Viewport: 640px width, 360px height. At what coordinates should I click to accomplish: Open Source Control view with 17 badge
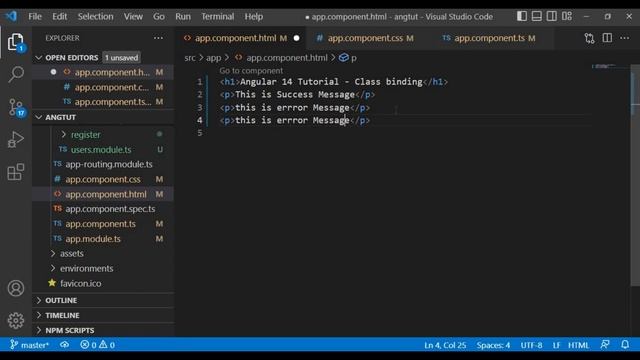(16, 107)
